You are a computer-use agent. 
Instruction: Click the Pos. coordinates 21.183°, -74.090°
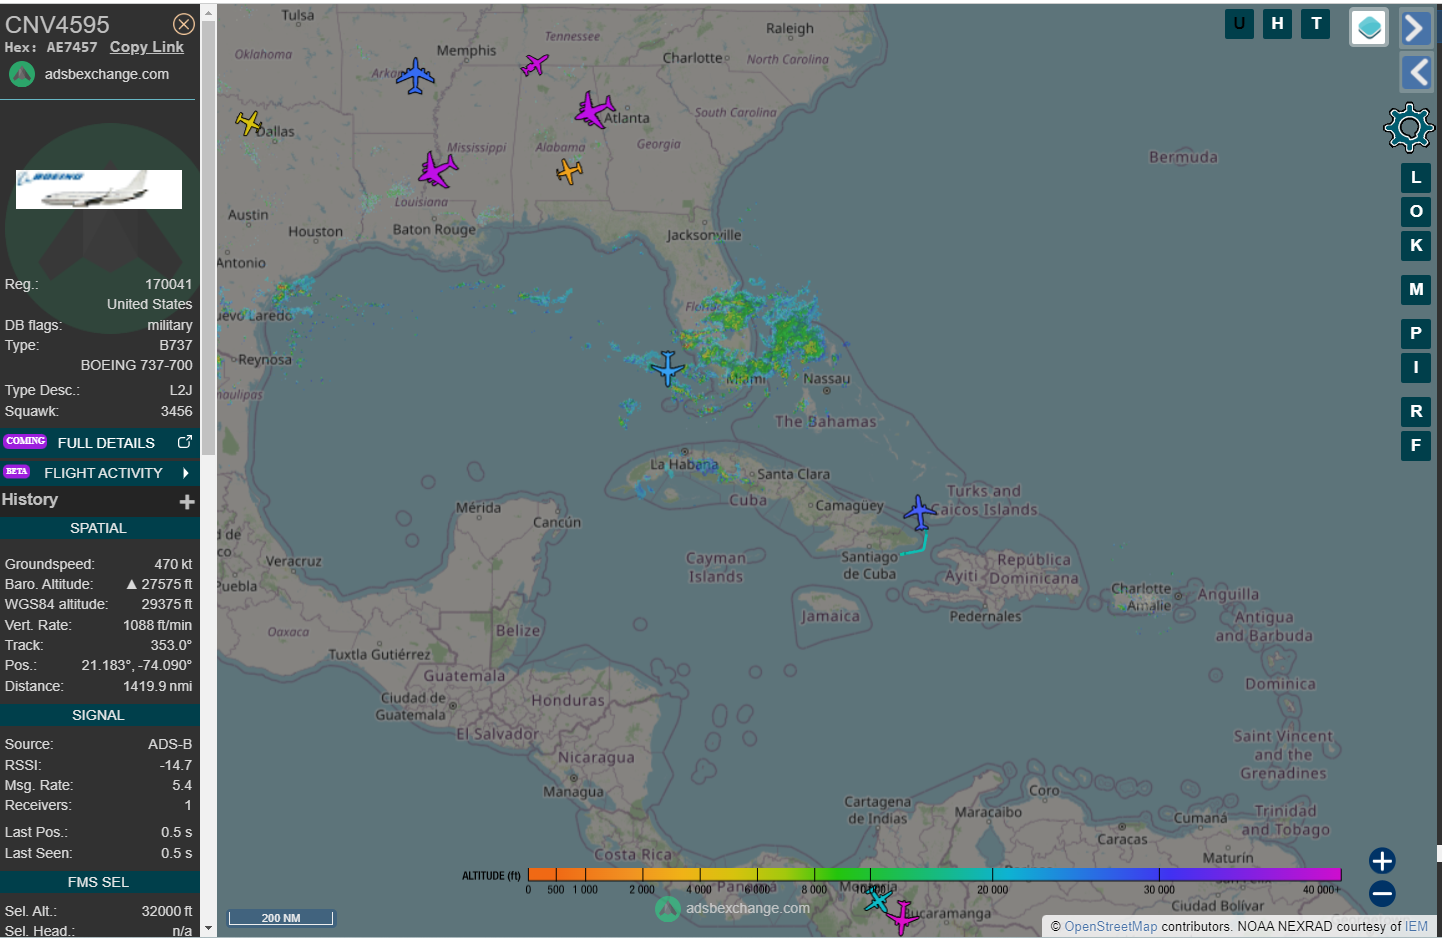click(x=137, y=665)
